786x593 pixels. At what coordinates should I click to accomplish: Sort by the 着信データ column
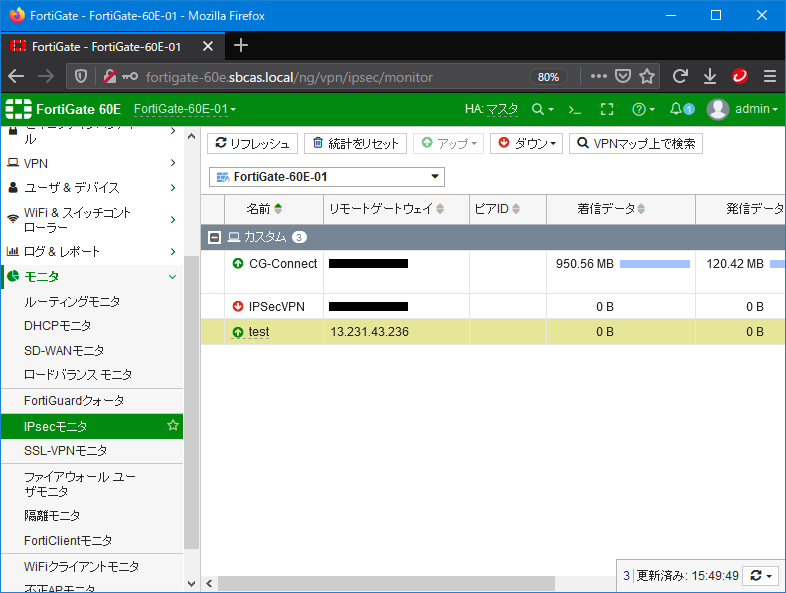tap(621, 209)
